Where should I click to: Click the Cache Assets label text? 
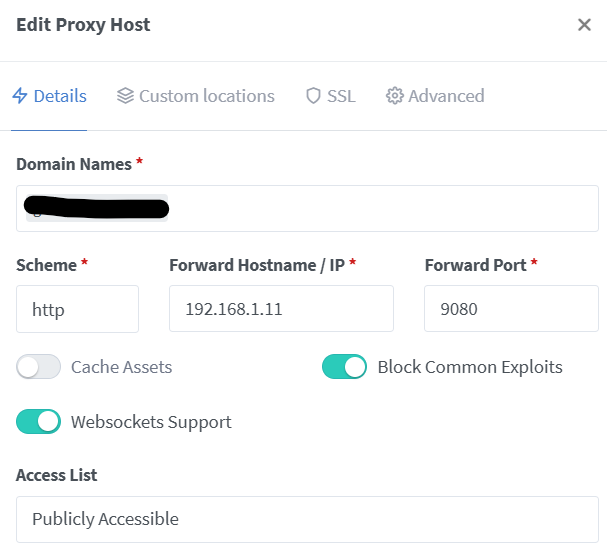(121, 367)
